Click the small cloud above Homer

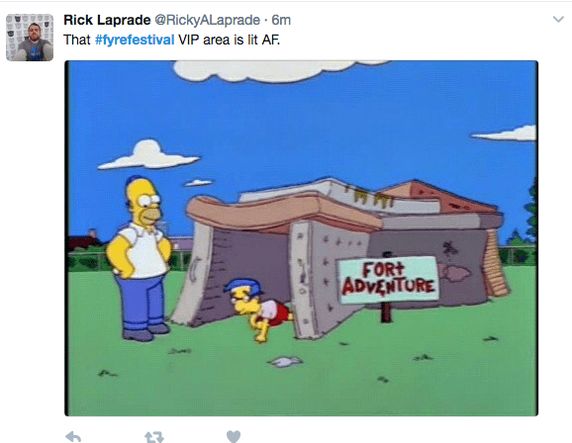tap(148, 155)
